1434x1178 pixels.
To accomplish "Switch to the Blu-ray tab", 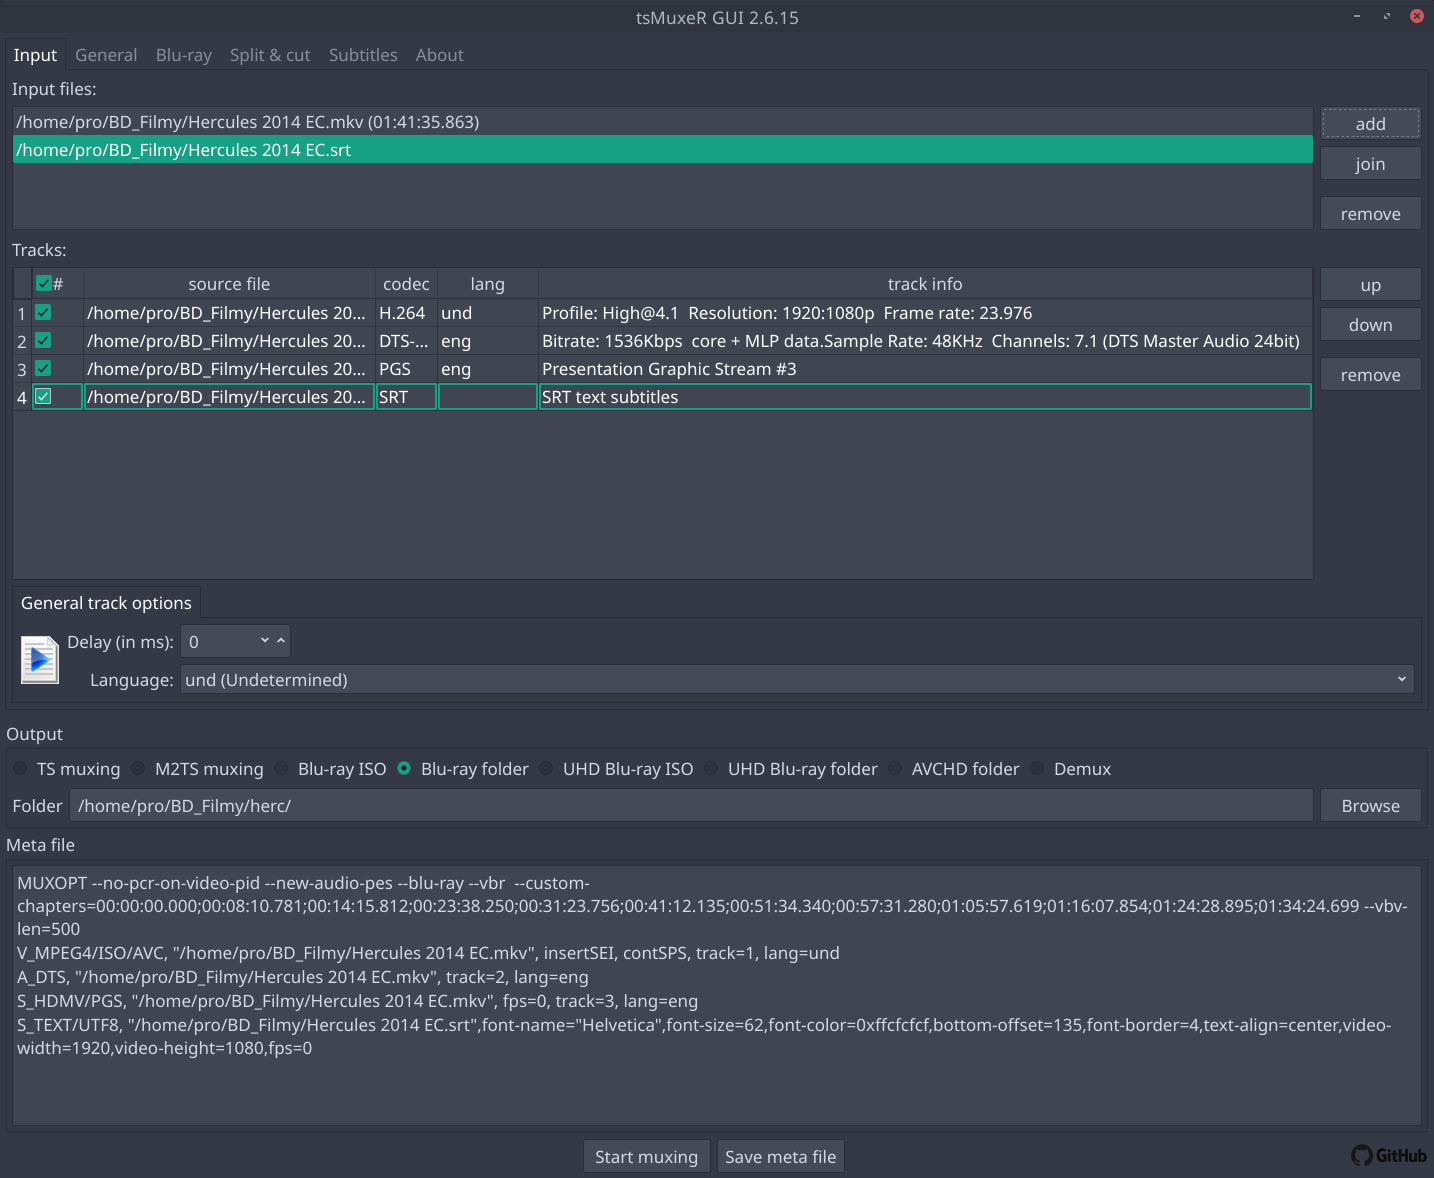I will (x=183, y=55).
